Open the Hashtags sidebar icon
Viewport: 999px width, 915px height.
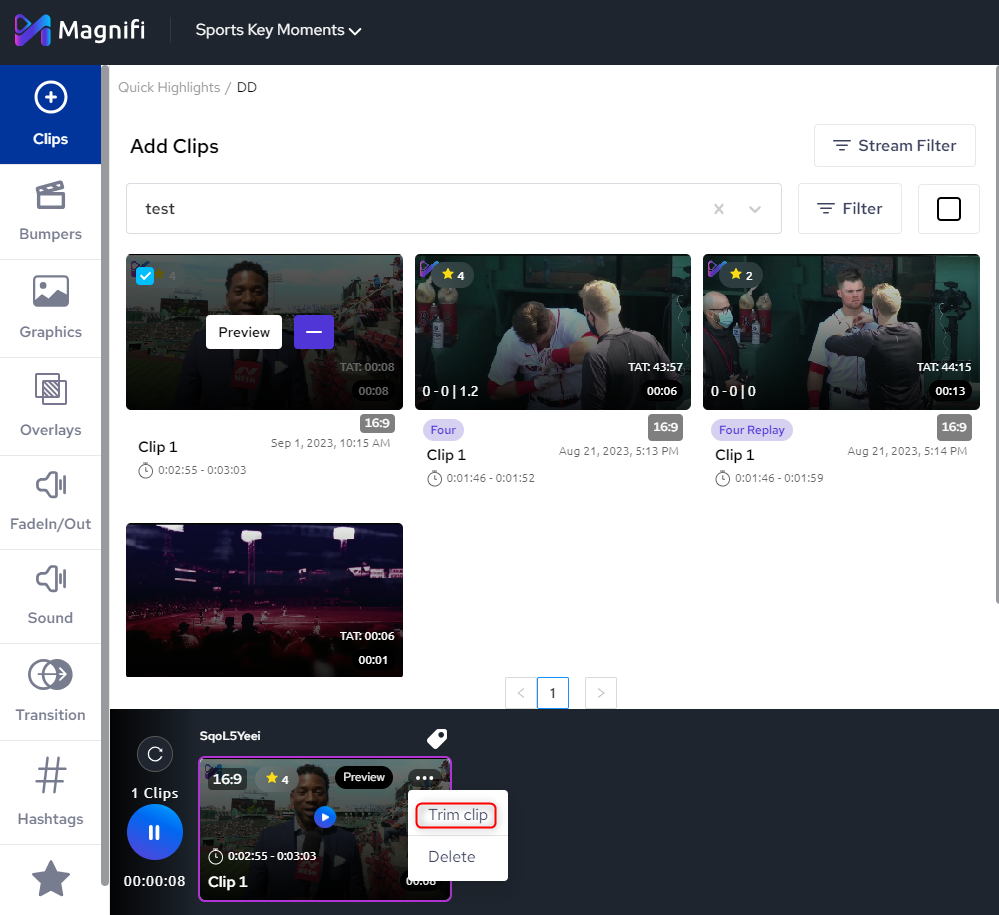click(50, 790)
